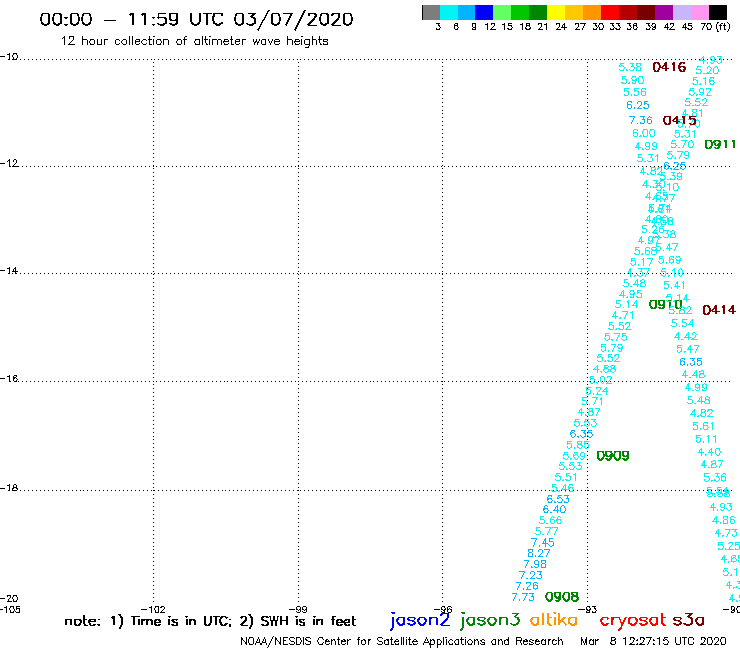Click the gray 3 ft legend swatch

(431, 12)
